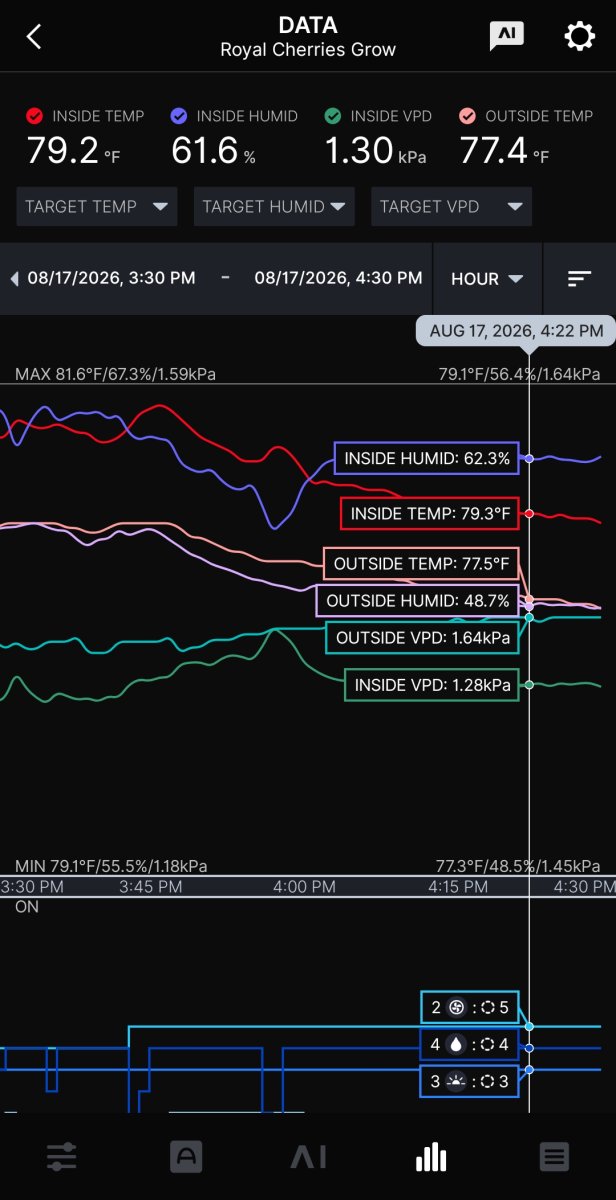Open the AI chat bubble icon
Viewport: 616px width, 1200px height.
(x=506, y=36)
